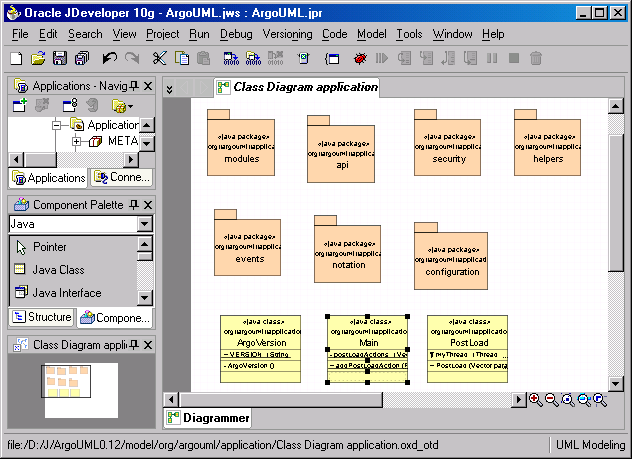Switch to the Components palette tab
632x459 pixels.
pyautogui.click(x=115, y=318)
